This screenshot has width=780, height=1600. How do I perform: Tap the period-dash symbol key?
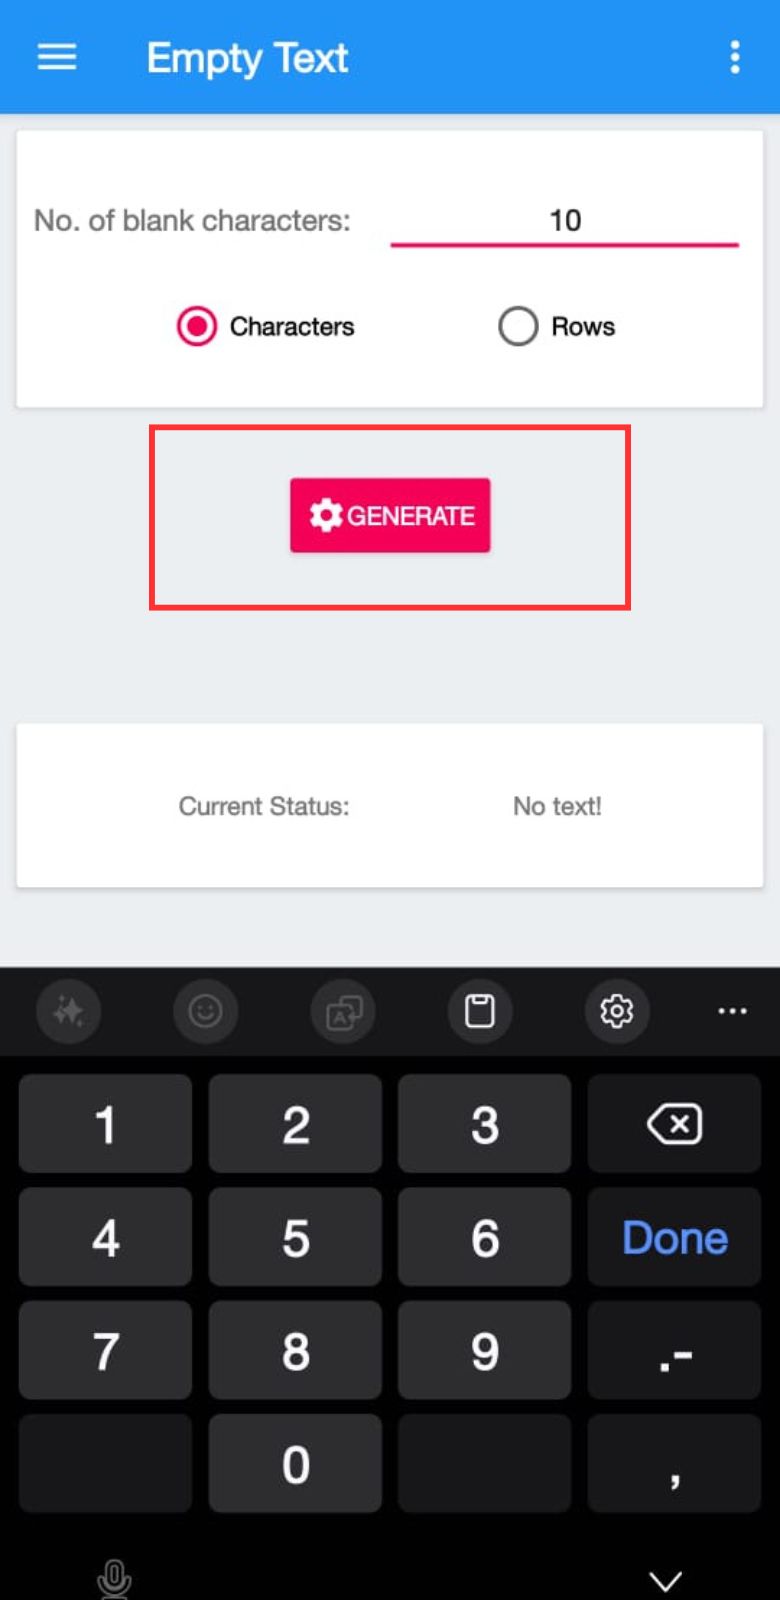tap(675, 1351)
